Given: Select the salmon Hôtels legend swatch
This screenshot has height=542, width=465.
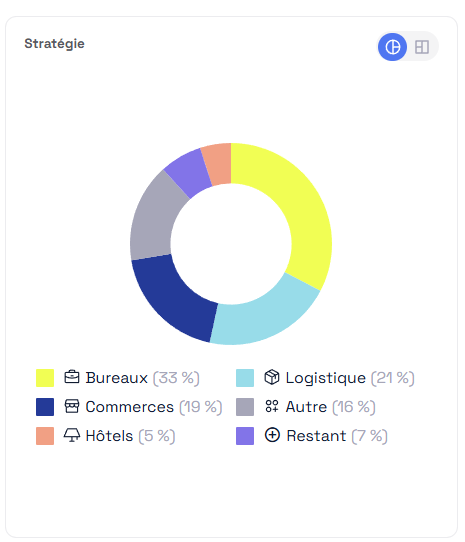Looking at the screenshot, I should pyautogui.click(x=45, y=436).
